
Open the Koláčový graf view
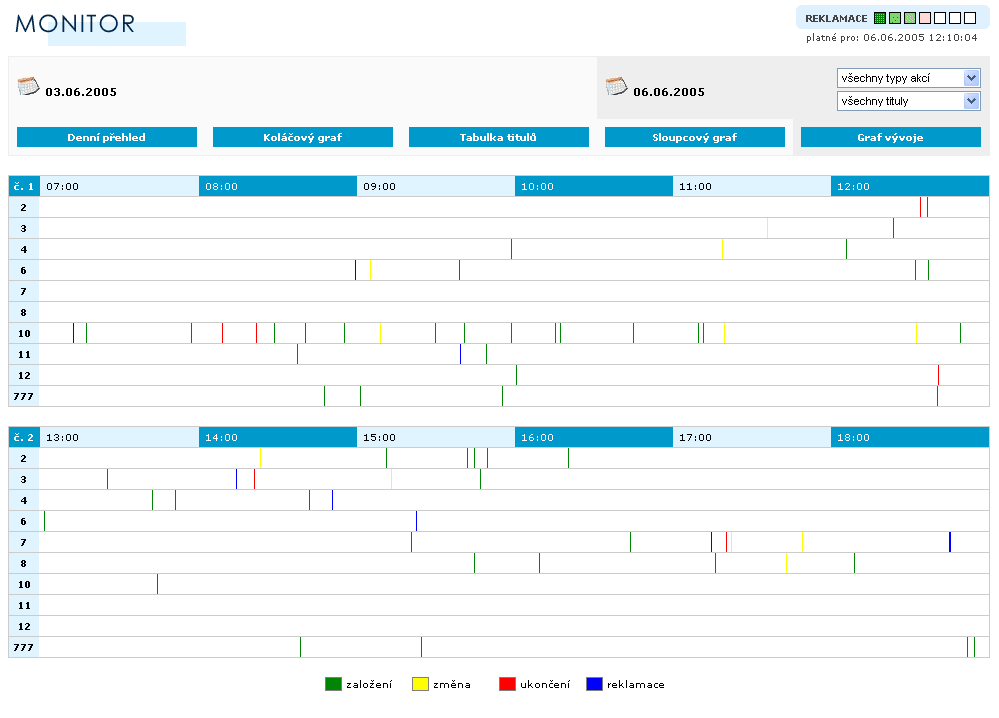click(x=303, y=137)
